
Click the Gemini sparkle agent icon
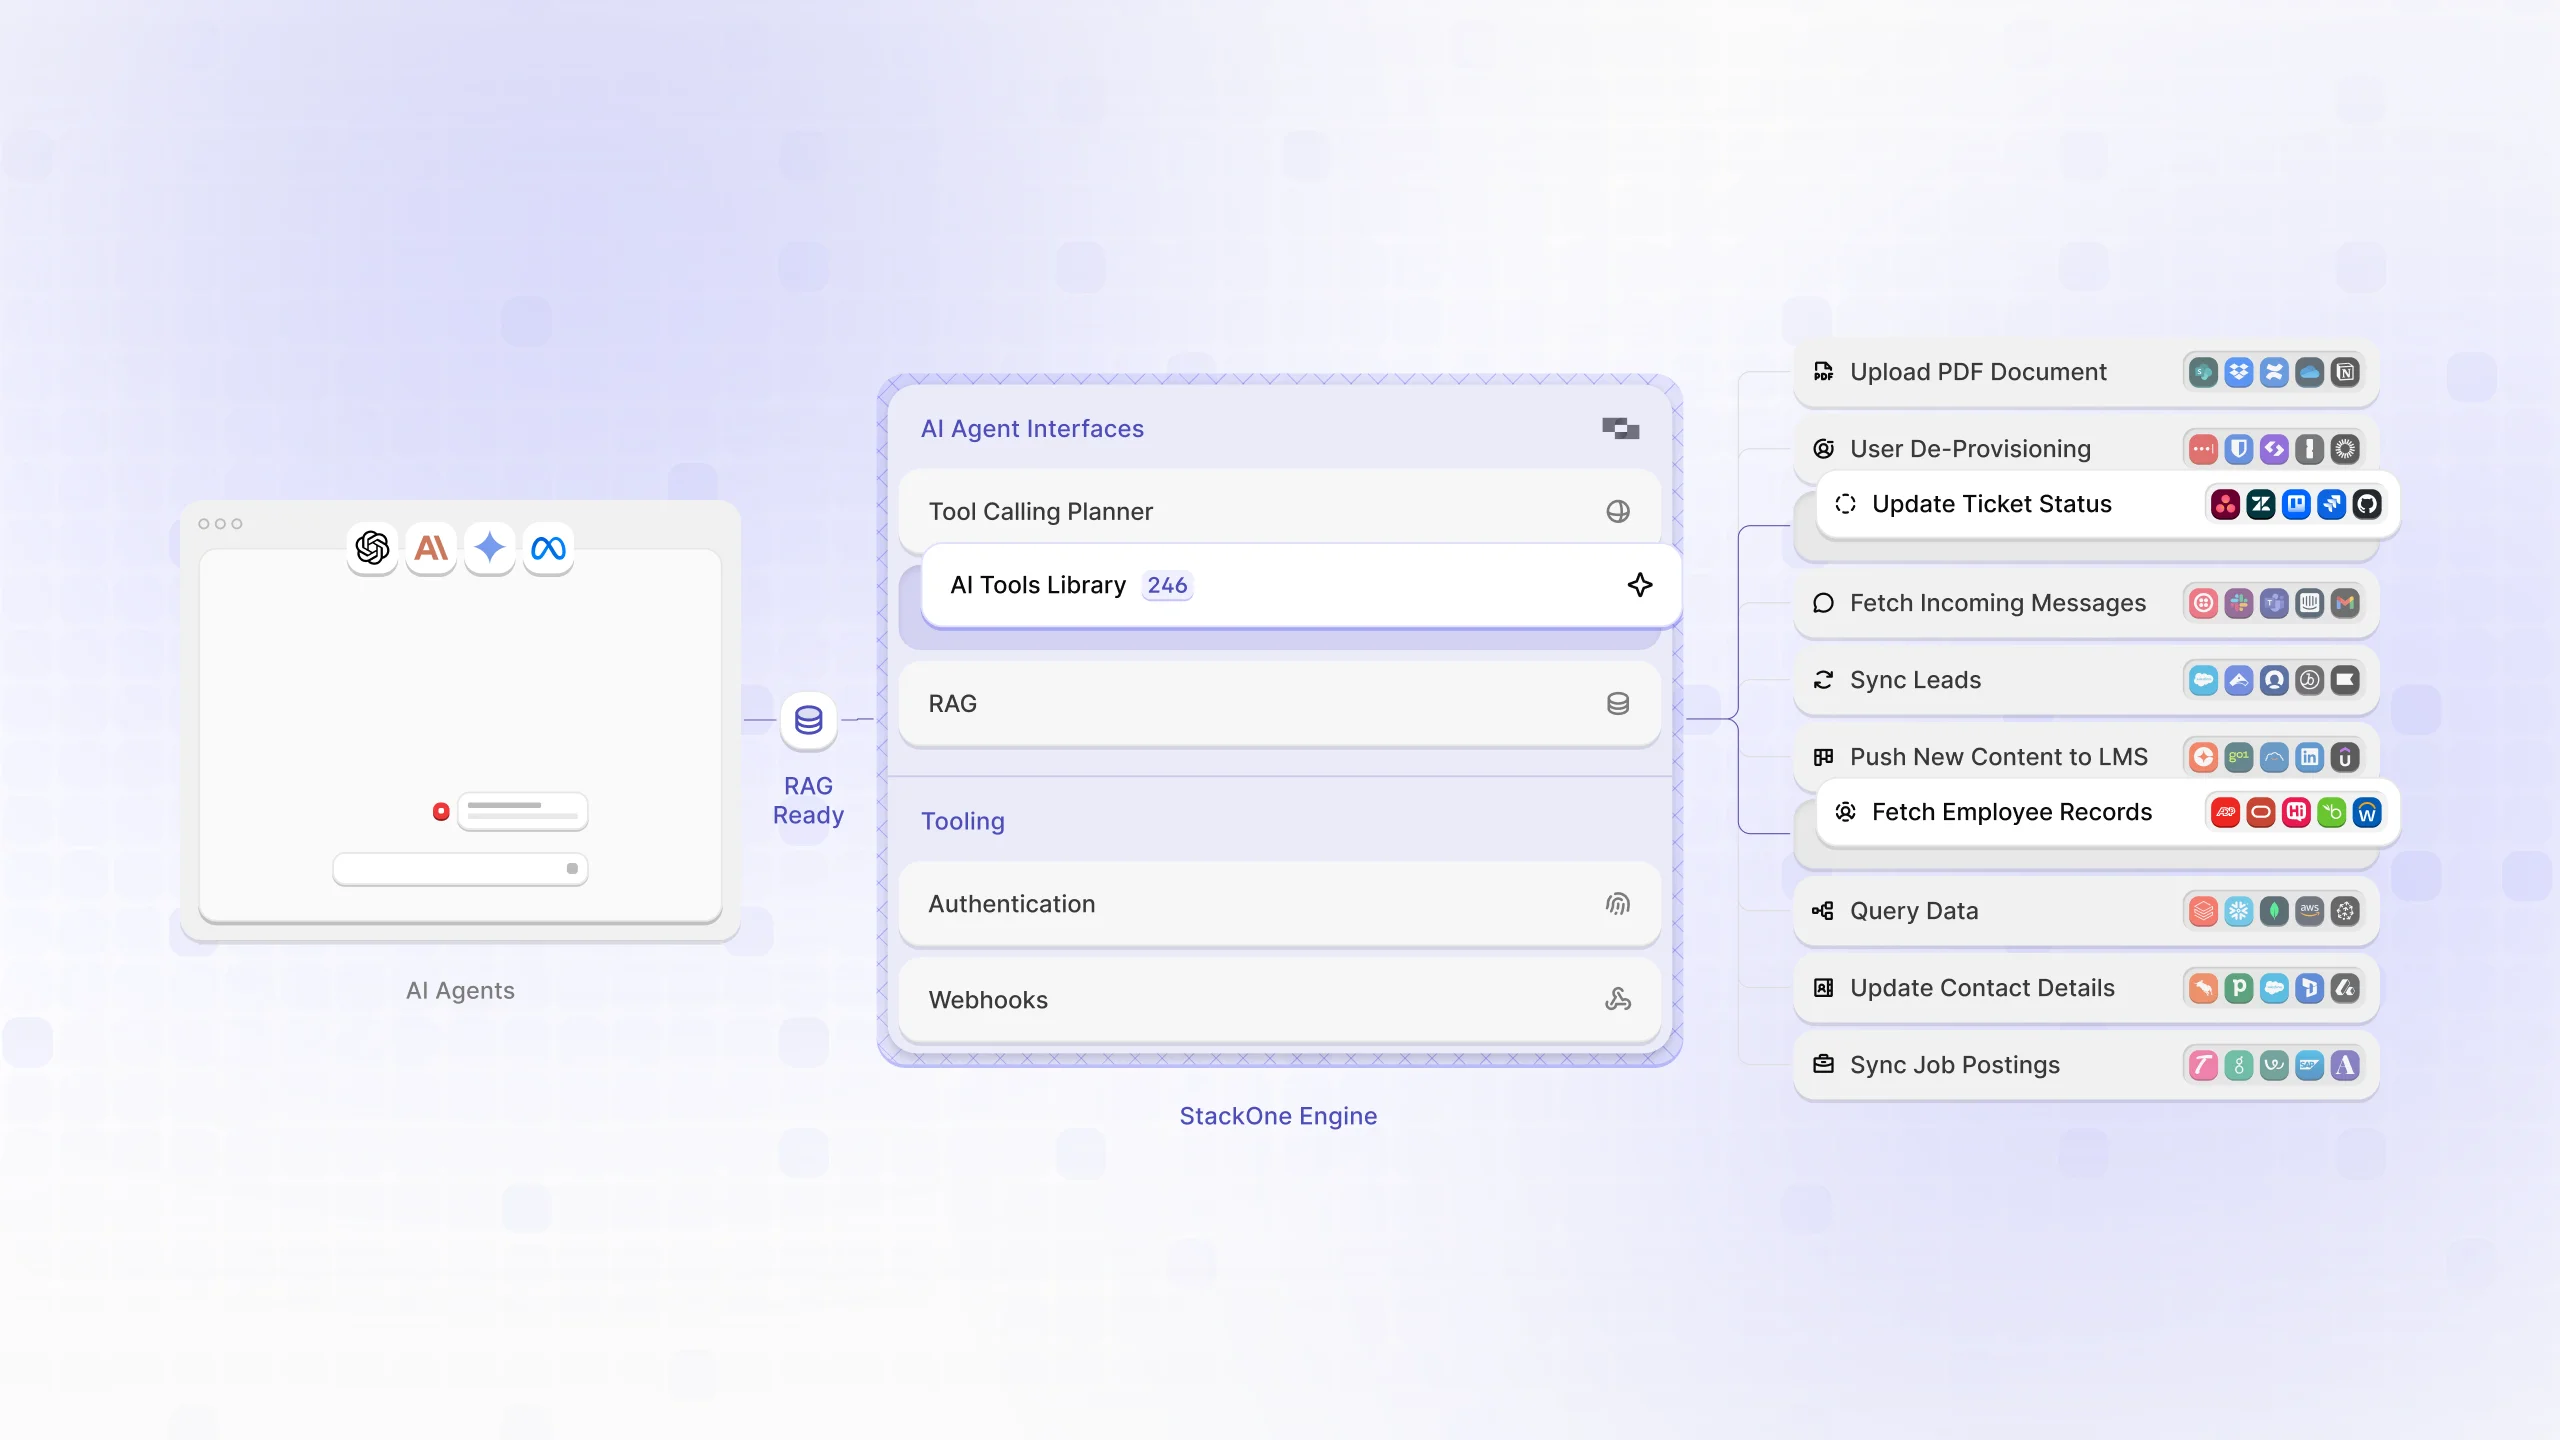click(489, 548)
